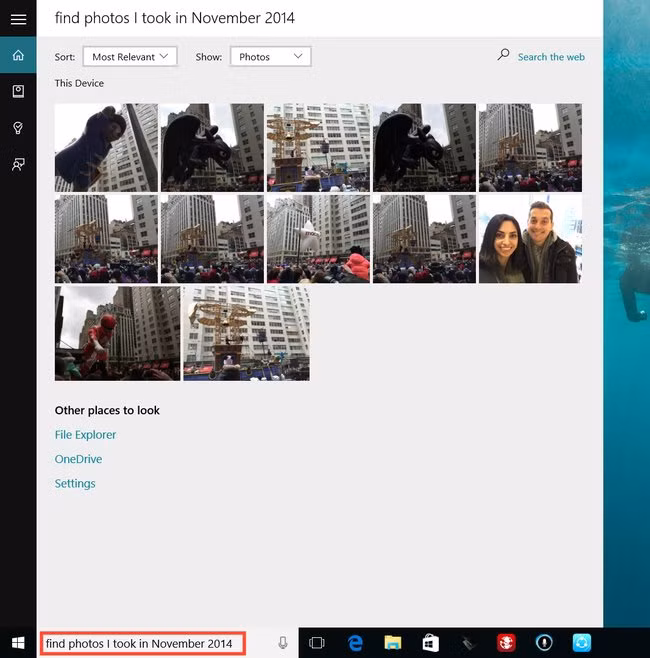Open the File Explorer link under Other places
Screen dimensions: 650x658
click(85, 435)
